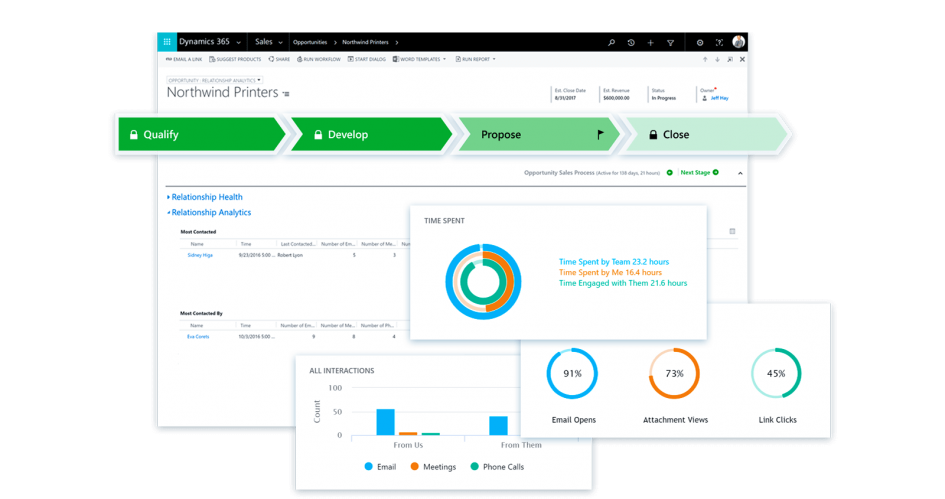Click the Est. Revenue value $600,000.00
This screenshot has width=945, height=499.
616,98
